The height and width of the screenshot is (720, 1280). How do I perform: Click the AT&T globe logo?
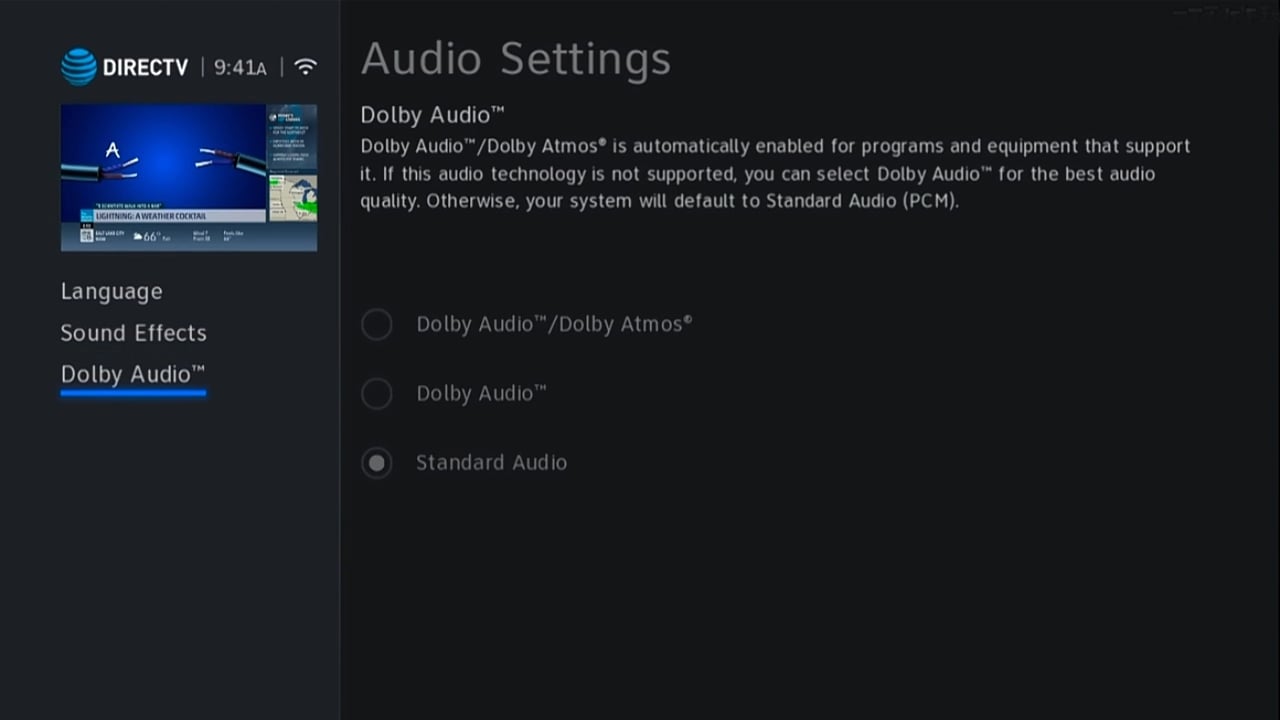(79, 67)
